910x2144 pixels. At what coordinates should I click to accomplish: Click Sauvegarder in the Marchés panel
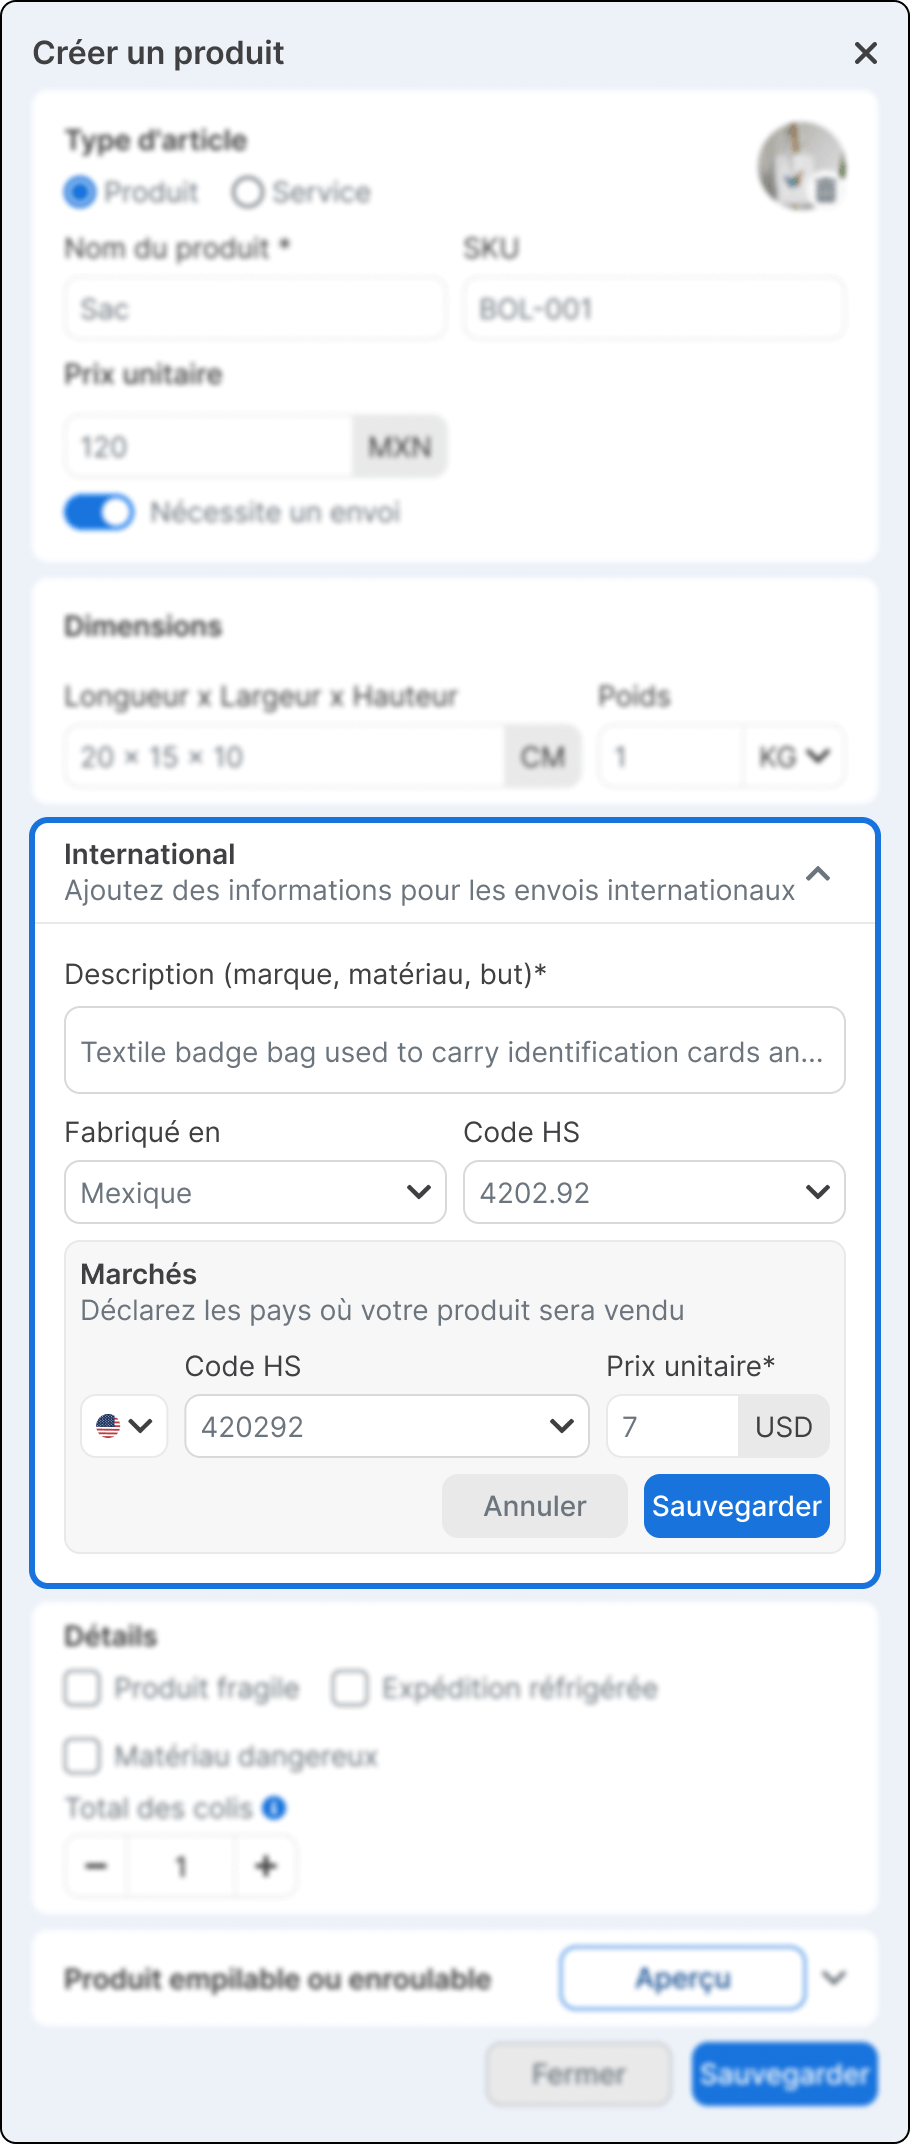[736, 1506]
